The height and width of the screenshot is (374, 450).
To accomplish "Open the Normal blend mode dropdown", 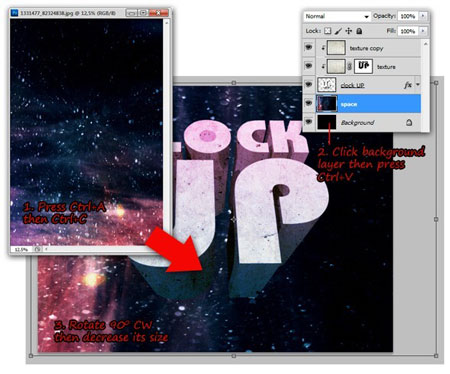I will click(337, 16).
